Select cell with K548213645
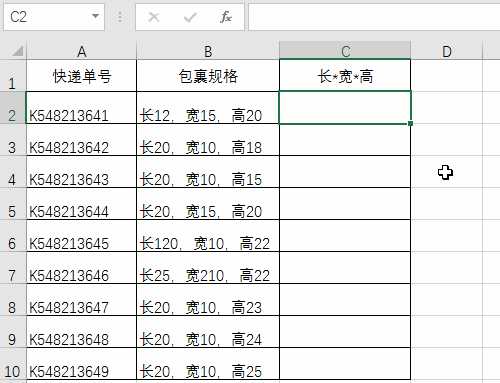Screen dimensions: 500x383 pyautogui.click(x=82, y=236)
